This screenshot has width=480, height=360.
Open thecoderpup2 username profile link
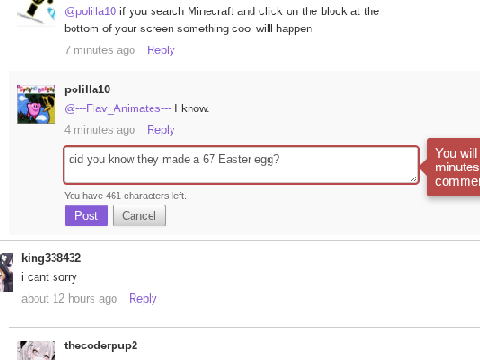[101, 345]
